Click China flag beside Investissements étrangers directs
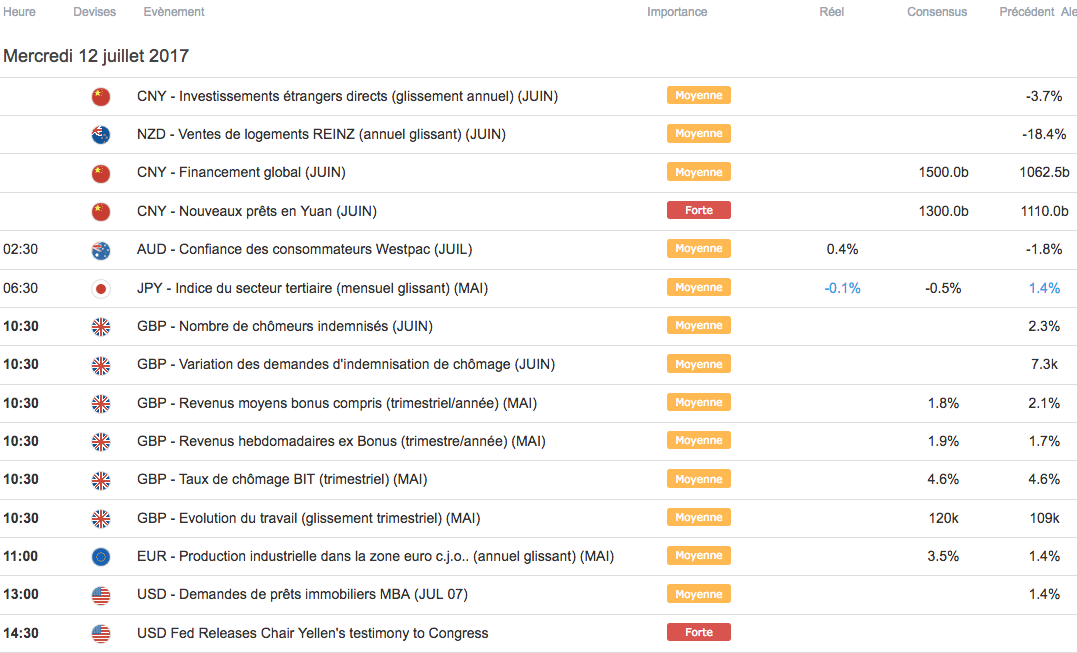This screenshot has height=653, width=1077. point(100,96)
